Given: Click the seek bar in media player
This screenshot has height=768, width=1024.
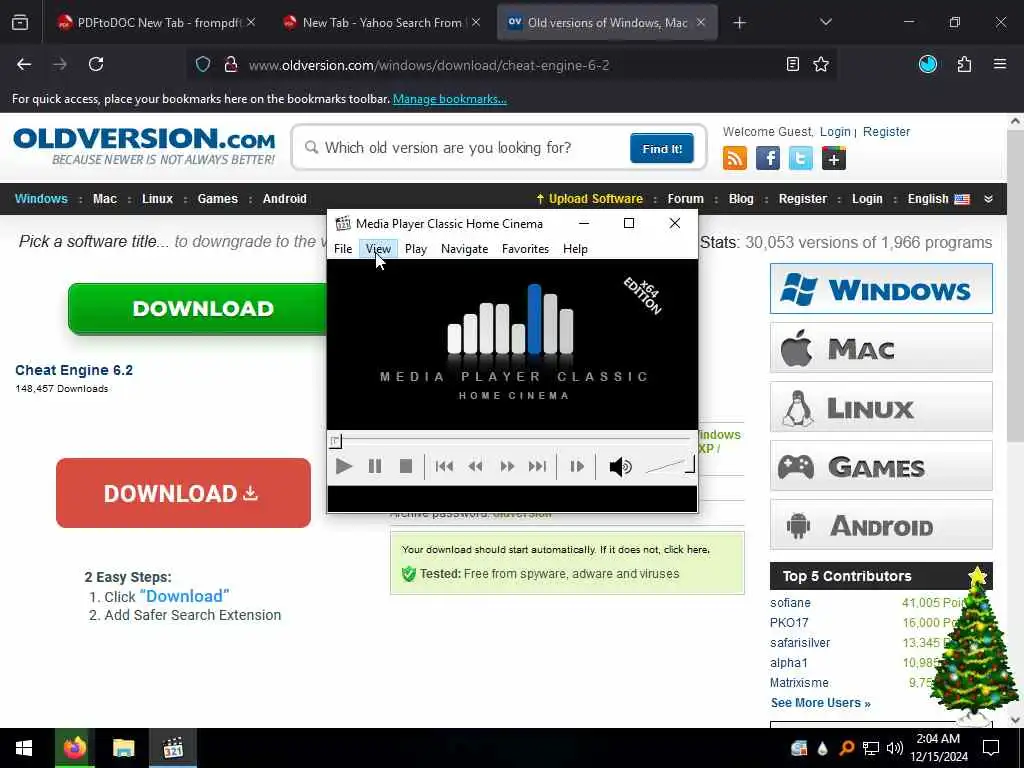Looking at the screenshot, I should coord(511,441).
